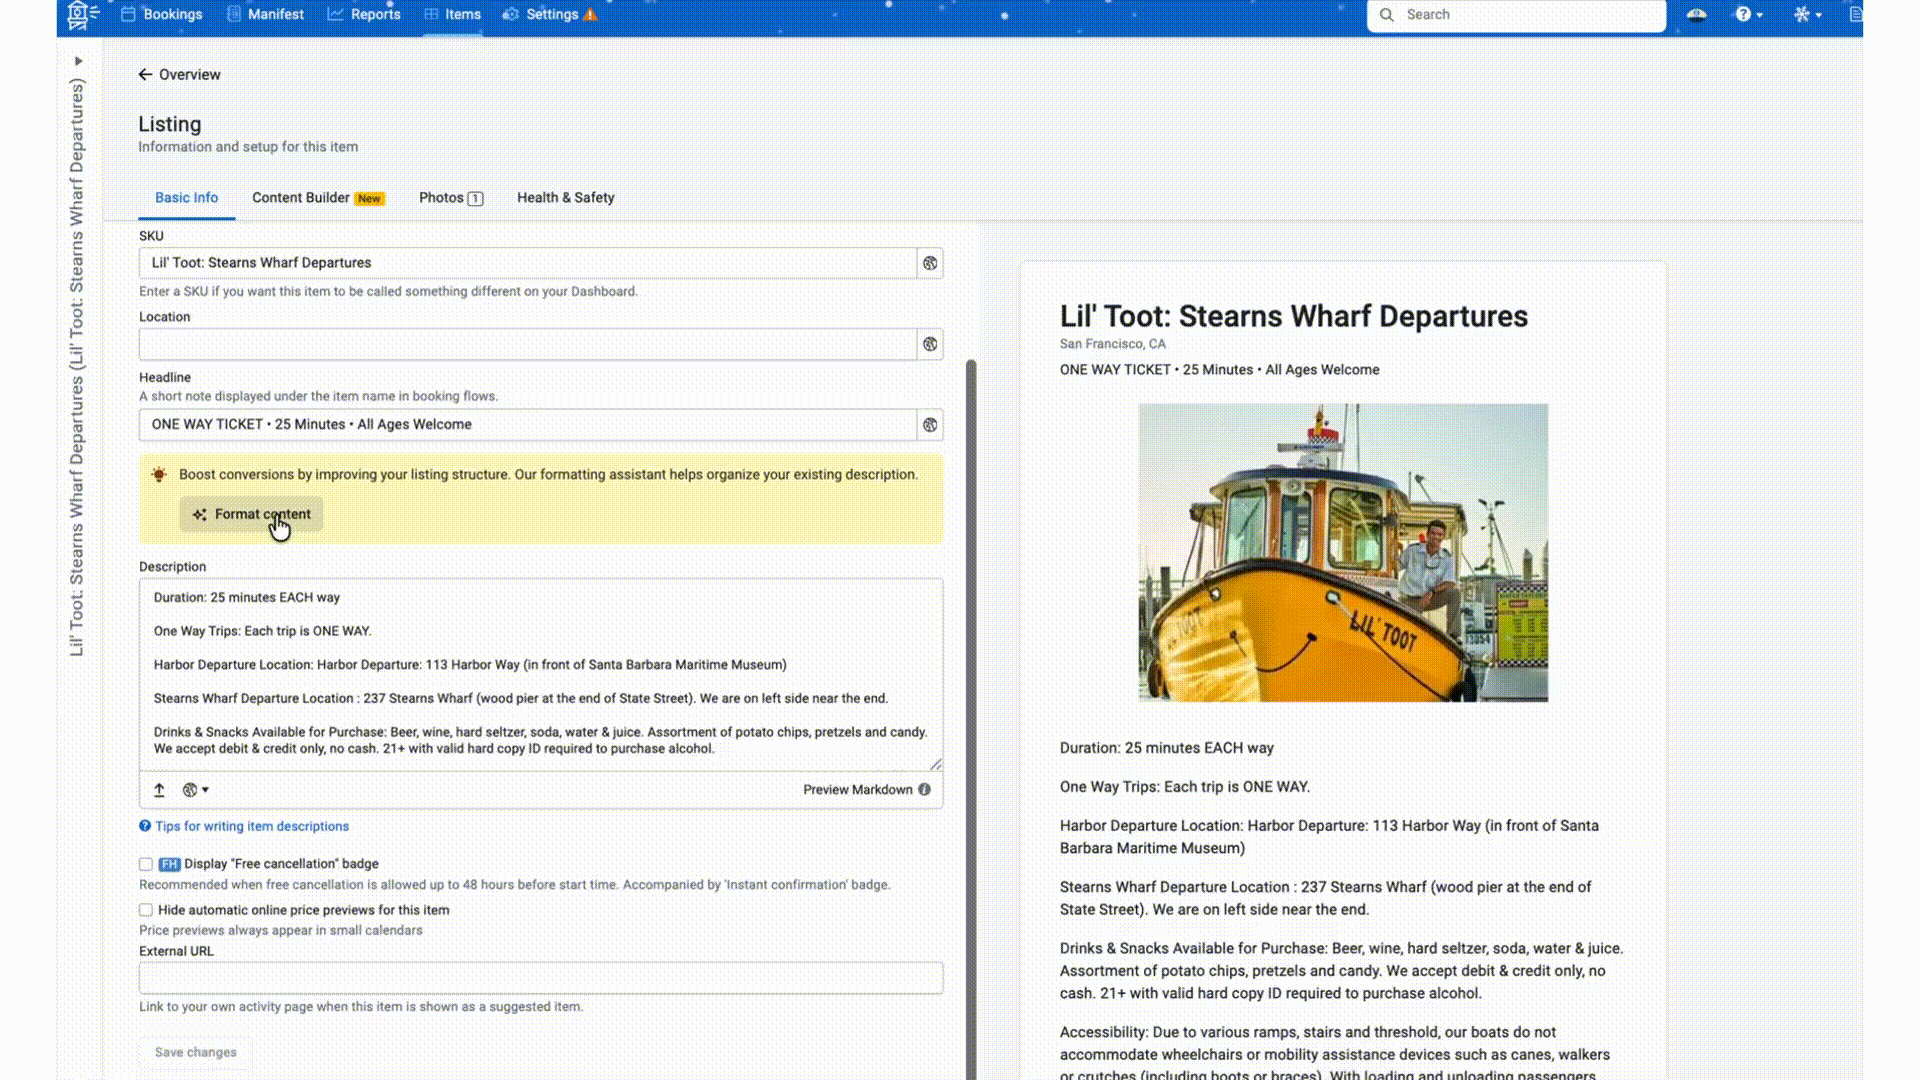The image size is (1920, 1080).
Task: Click the info icon next to Preview Markdown
Action: click(x=925, y=790)
